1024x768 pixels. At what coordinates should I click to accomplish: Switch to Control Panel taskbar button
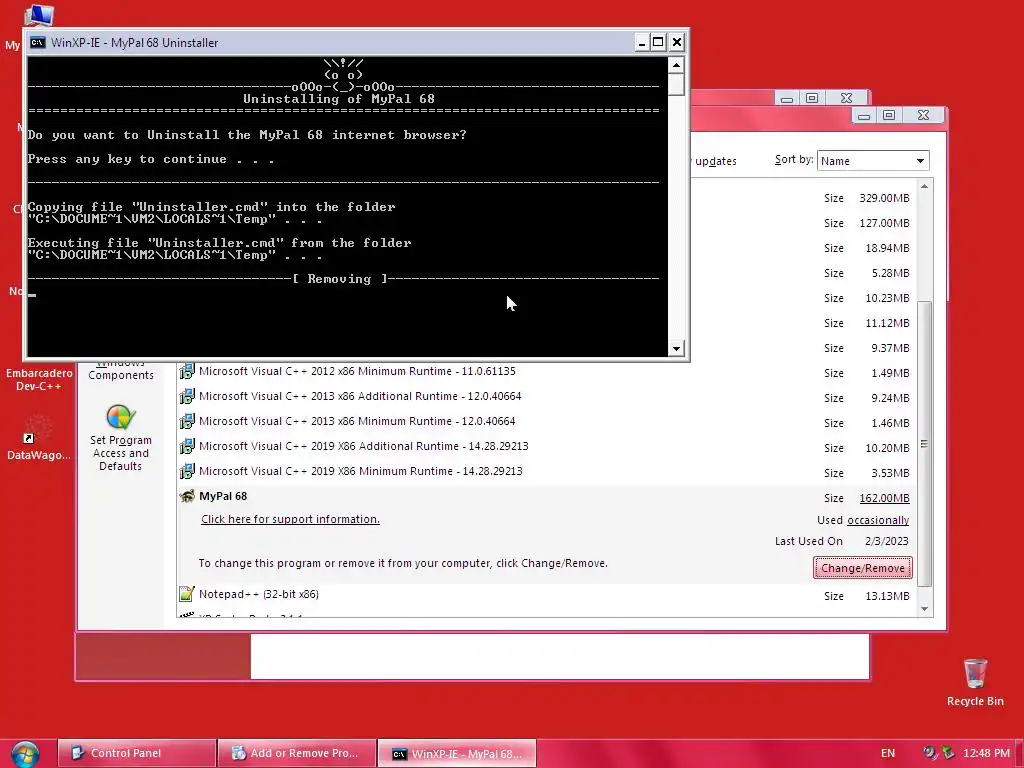[136, 753]
